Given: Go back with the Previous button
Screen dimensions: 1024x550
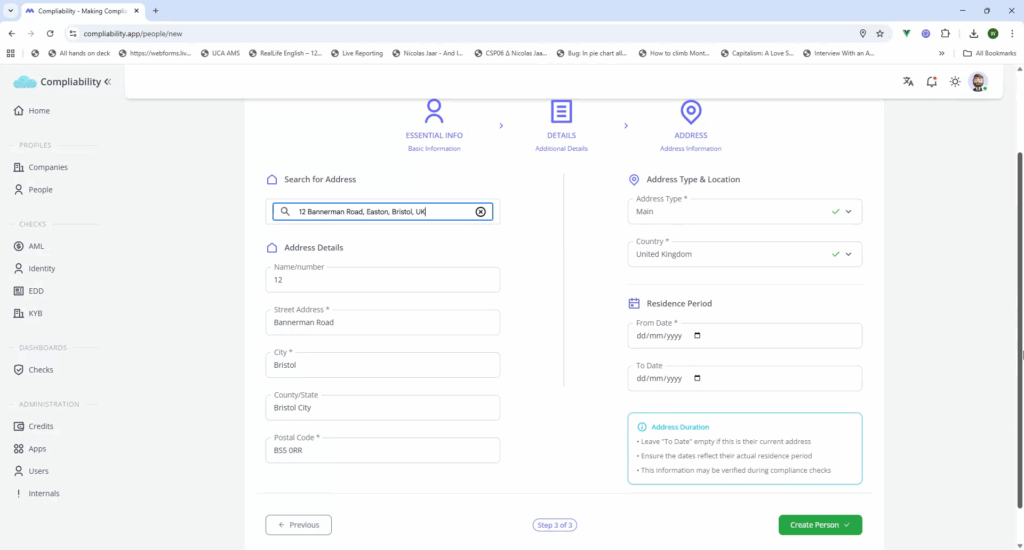Looking at the screenshot, I should 298,525.
